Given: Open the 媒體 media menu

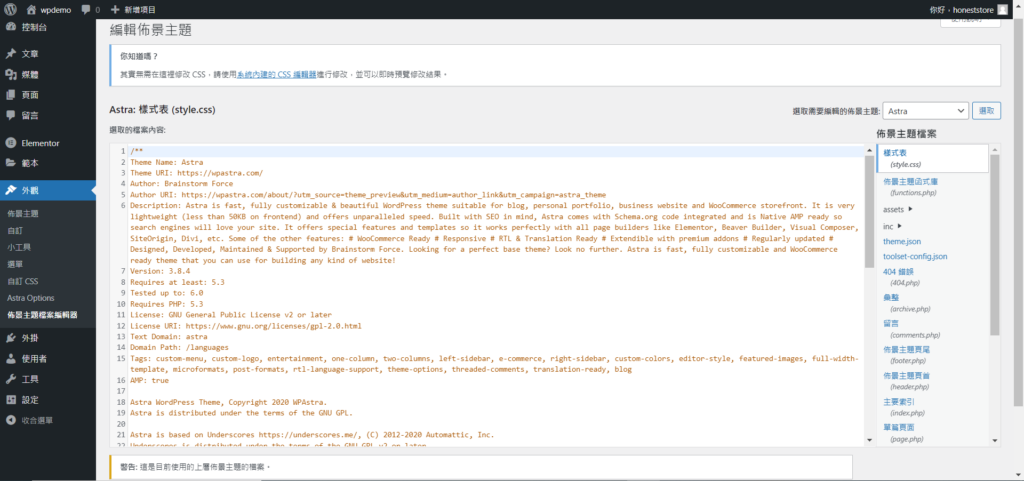Looking at the screenshot, I should [30, 74].
